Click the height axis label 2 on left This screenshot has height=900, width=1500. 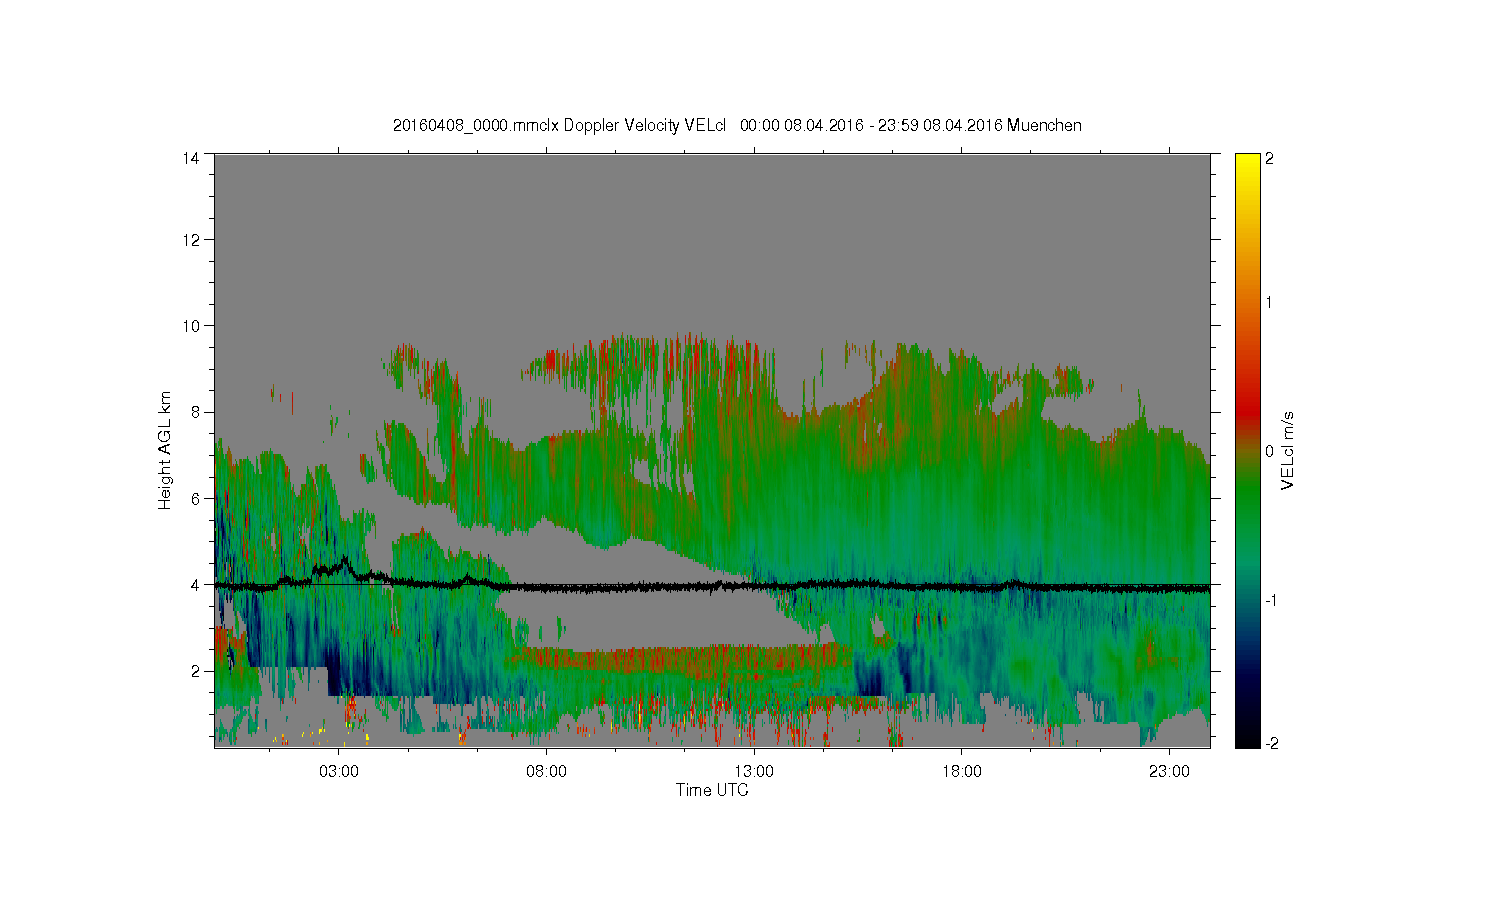[x=195, y=670]
